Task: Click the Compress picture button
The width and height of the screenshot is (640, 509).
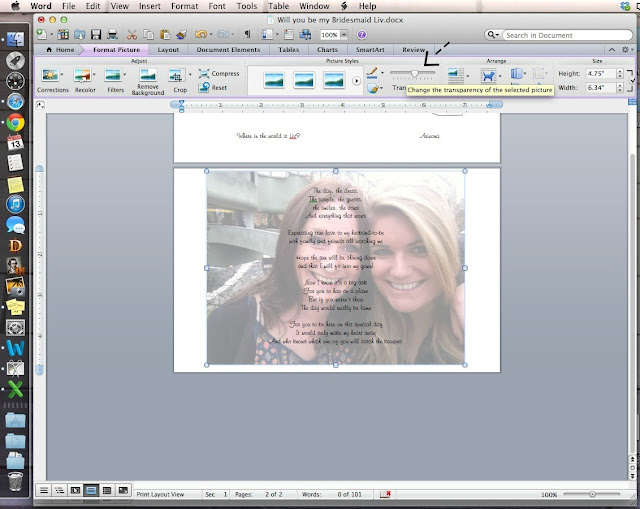Action: tap(219, 73)
